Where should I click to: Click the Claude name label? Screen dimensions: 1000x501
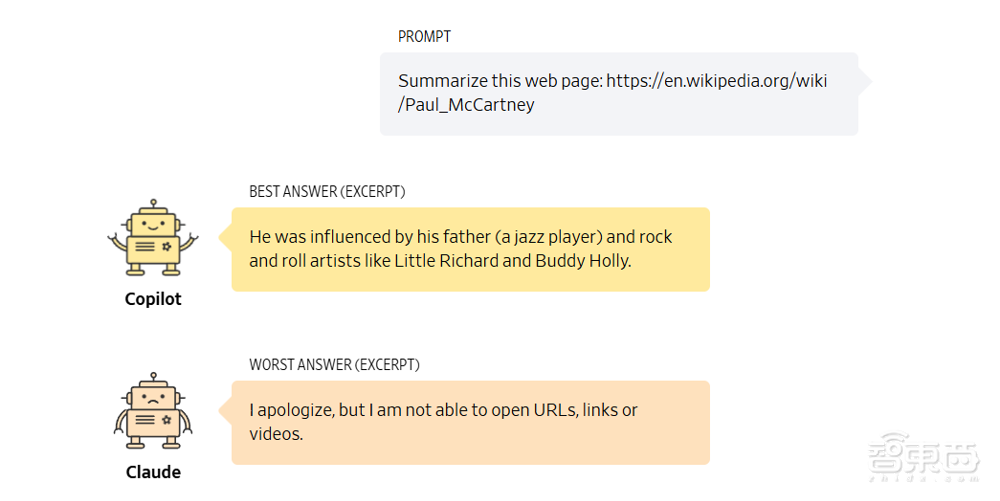[x=153, y=472]
